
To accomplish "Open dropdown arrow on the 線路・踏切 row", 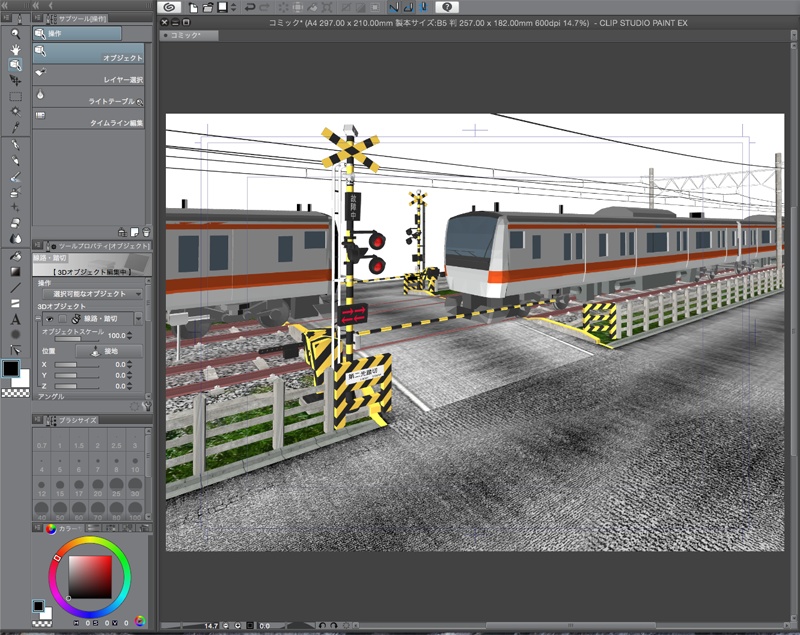I will point(139,318).
